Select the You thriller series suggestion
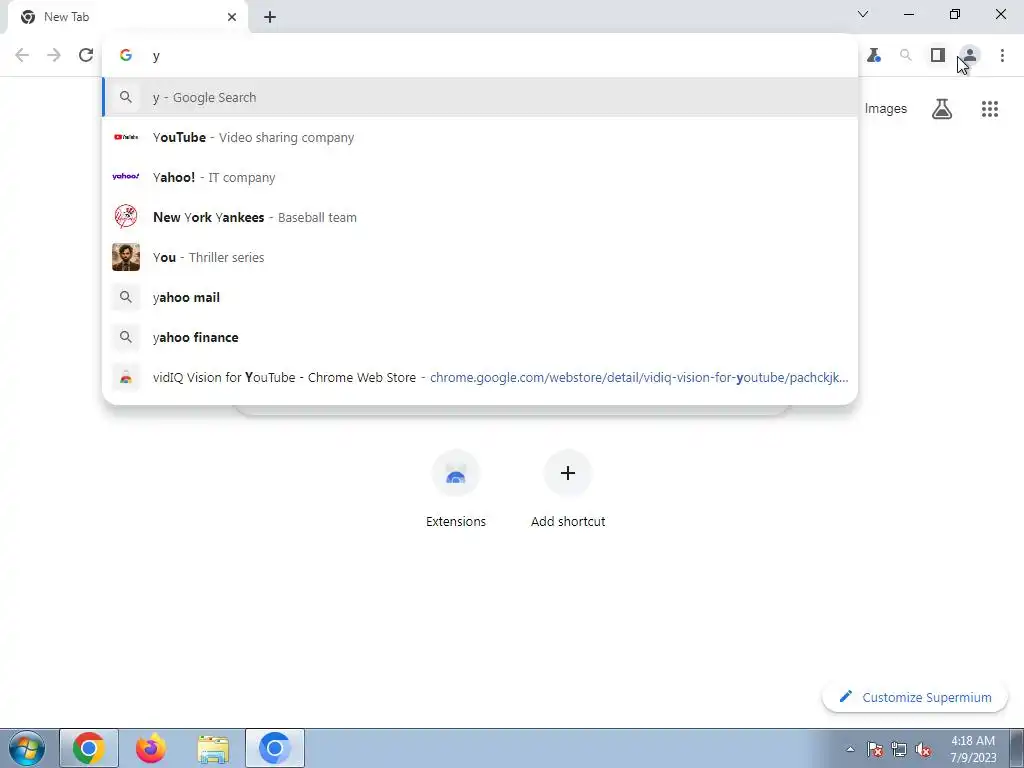Viewport: 1024px width, 768px height. click(x=480, y=257)
